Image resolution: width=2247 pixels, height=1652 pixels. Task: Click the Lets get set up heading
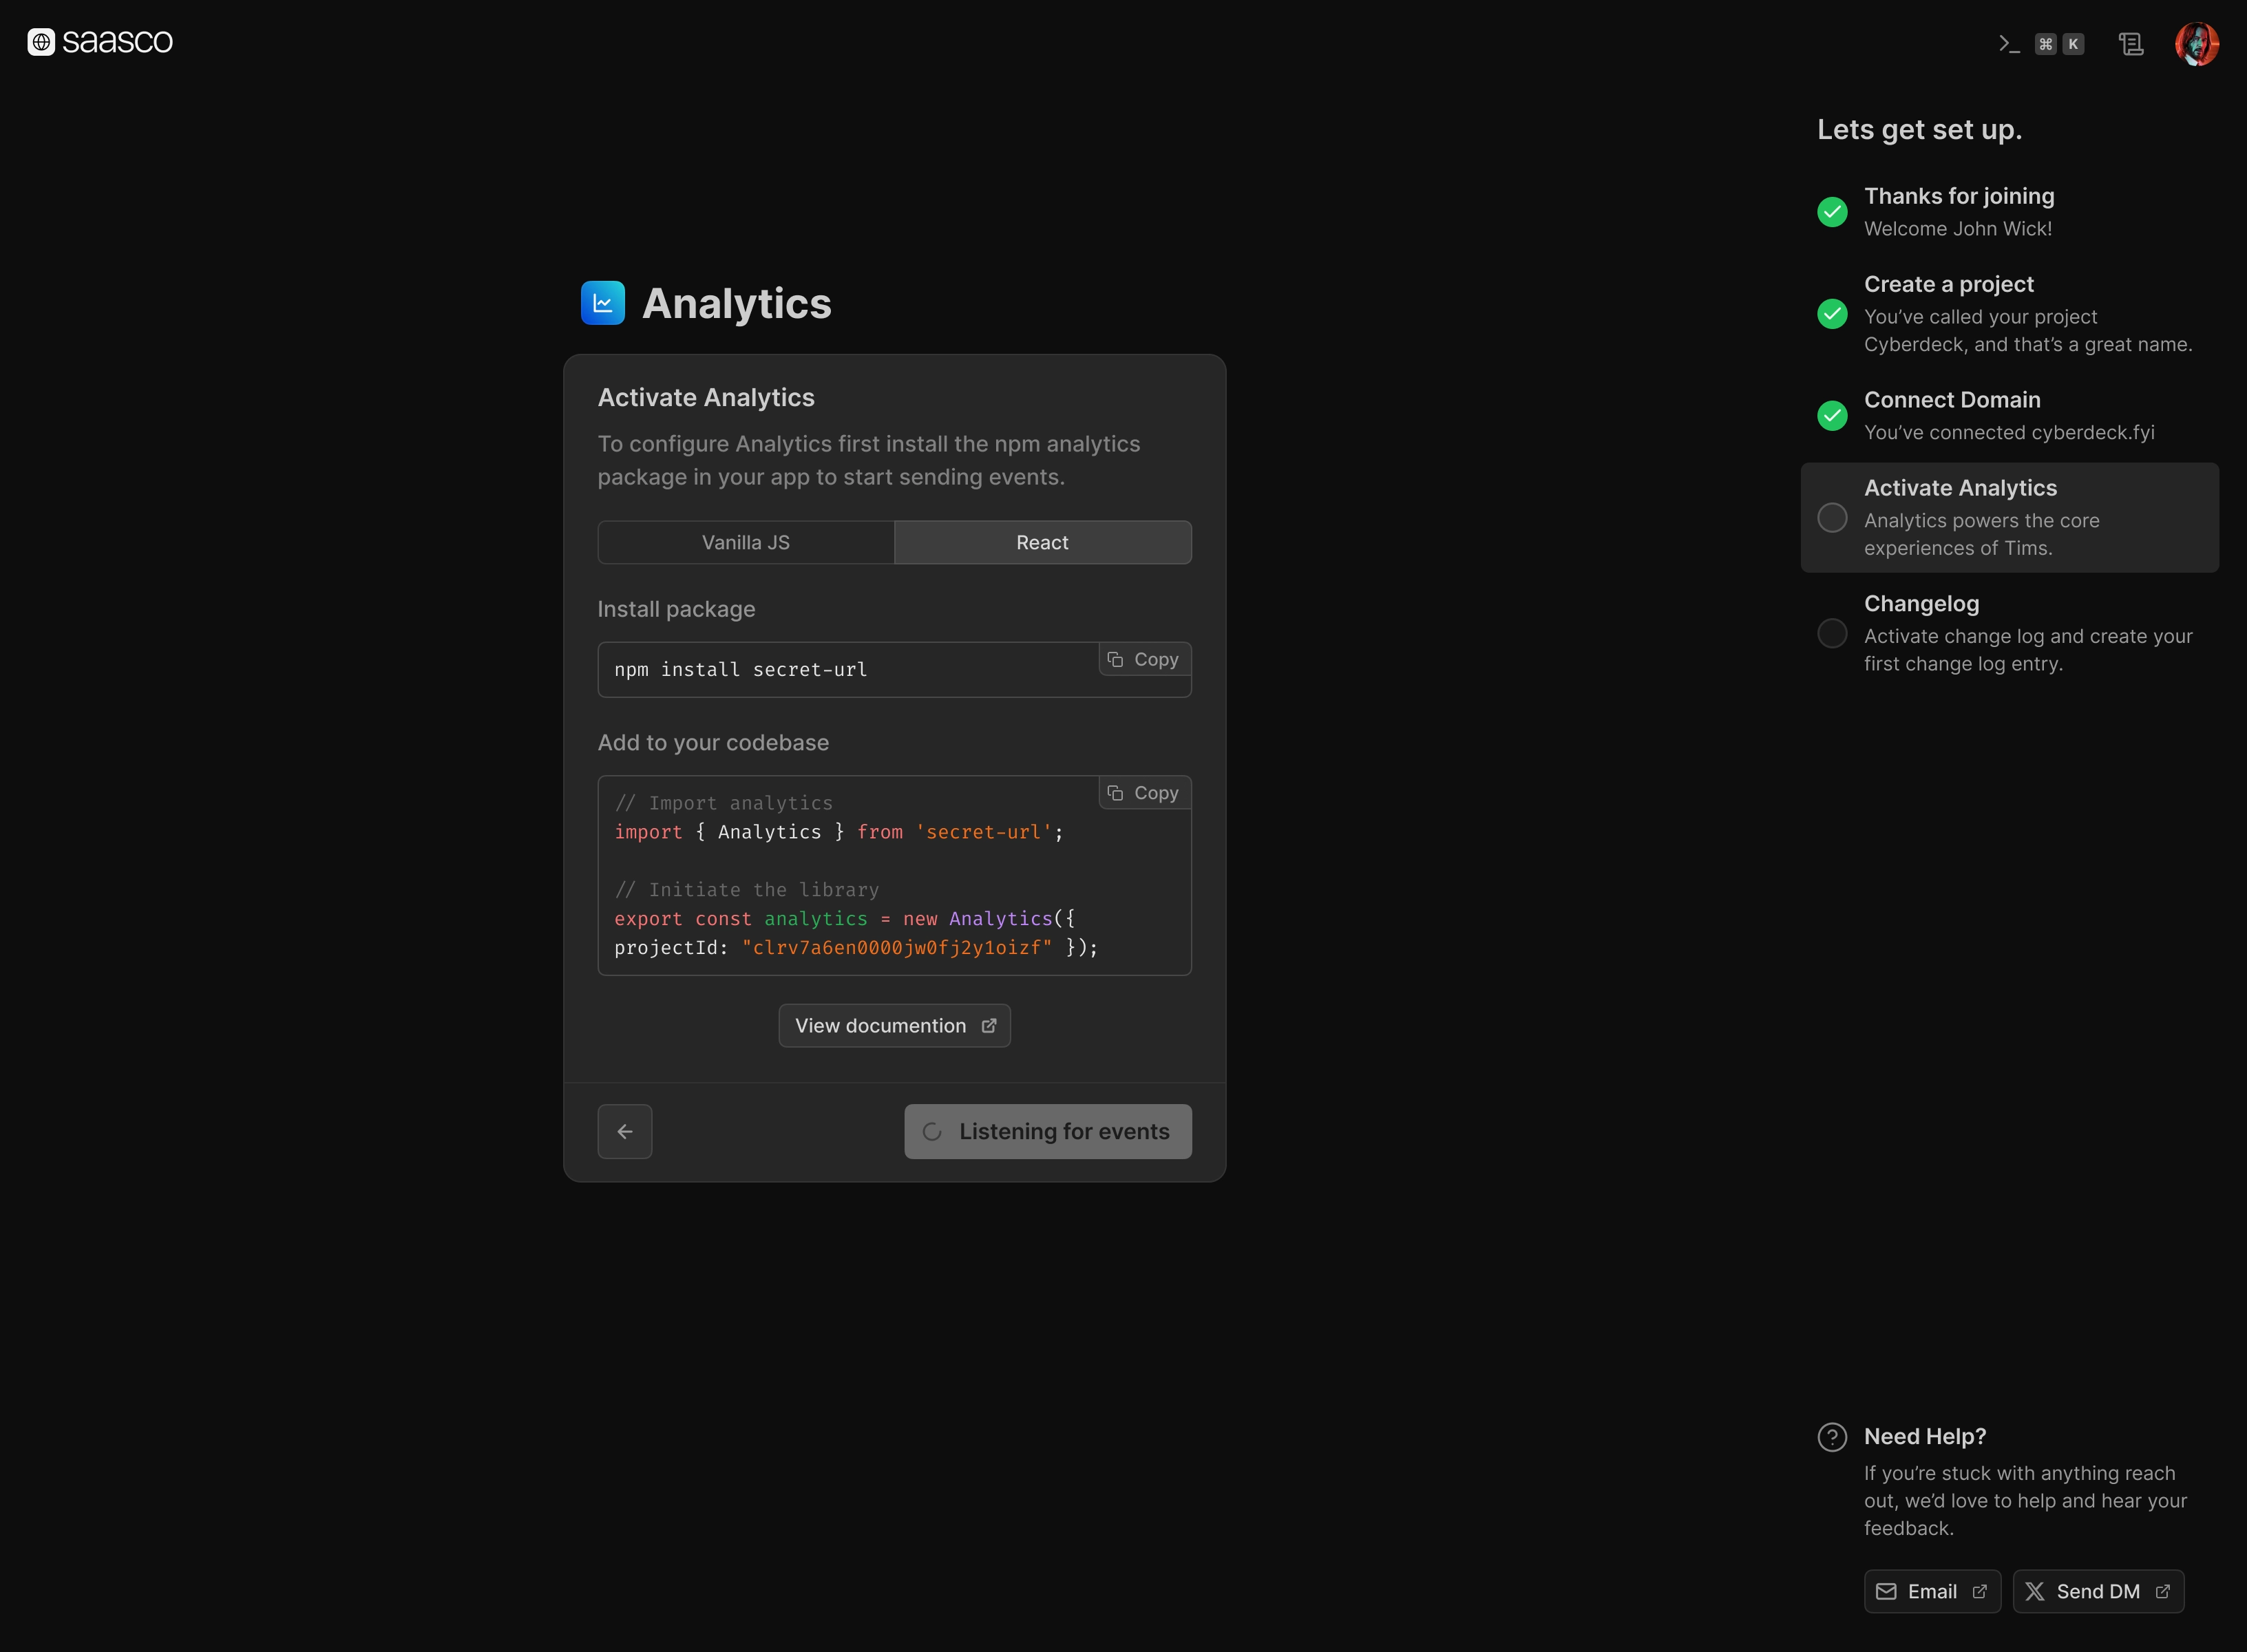coord(1919,130)
